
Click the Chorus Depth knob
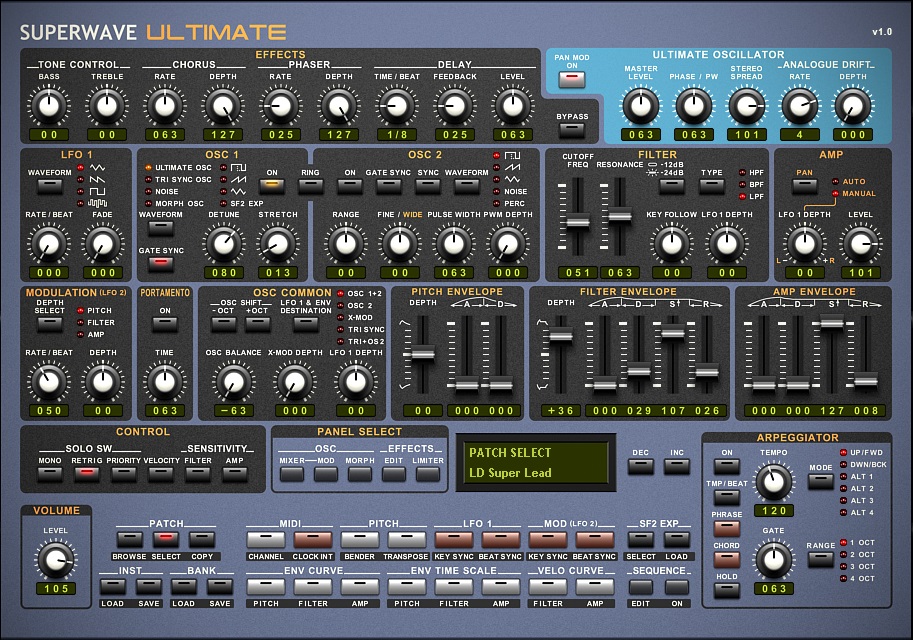(223, 106)
